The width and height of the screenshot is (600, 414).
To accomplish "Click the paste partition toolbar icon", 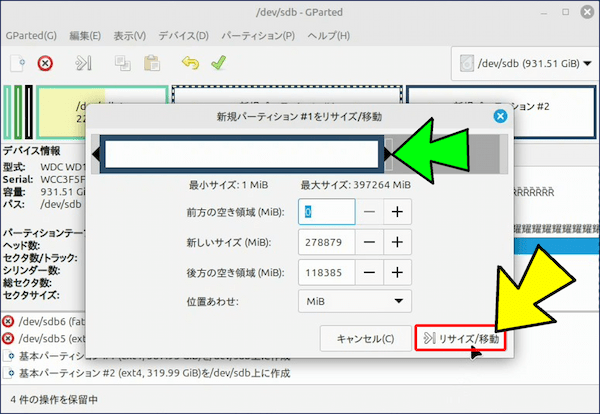I will [x=151, y=63].
